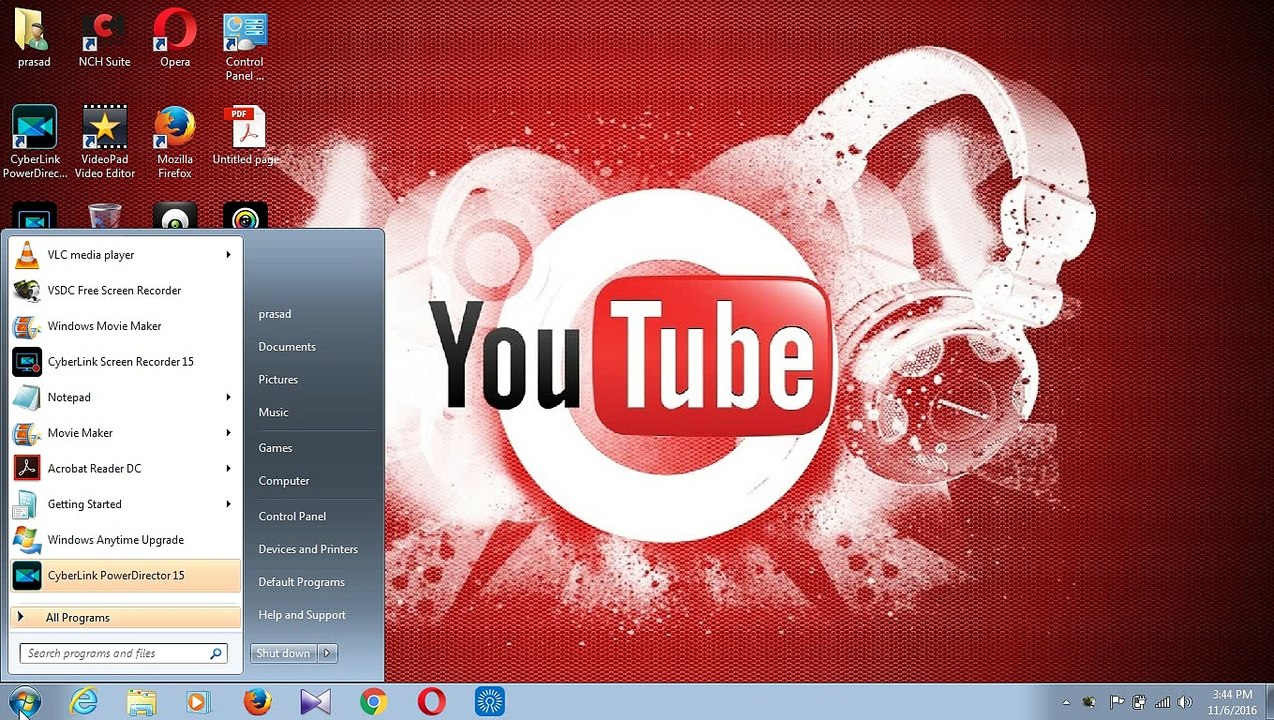
Task: Launch Google Chrome from the taskbar
Action: (373, 702)
